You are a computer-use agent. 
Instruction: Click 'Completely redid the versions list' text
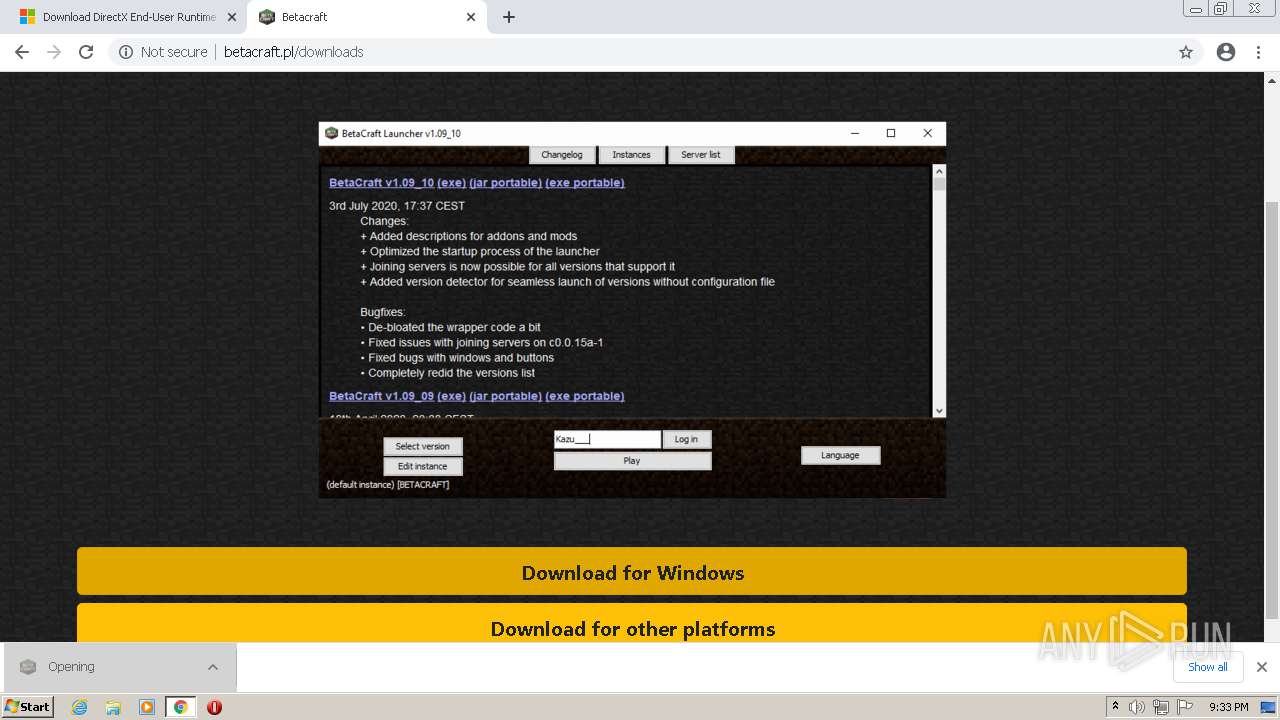(x=451, y=373)
